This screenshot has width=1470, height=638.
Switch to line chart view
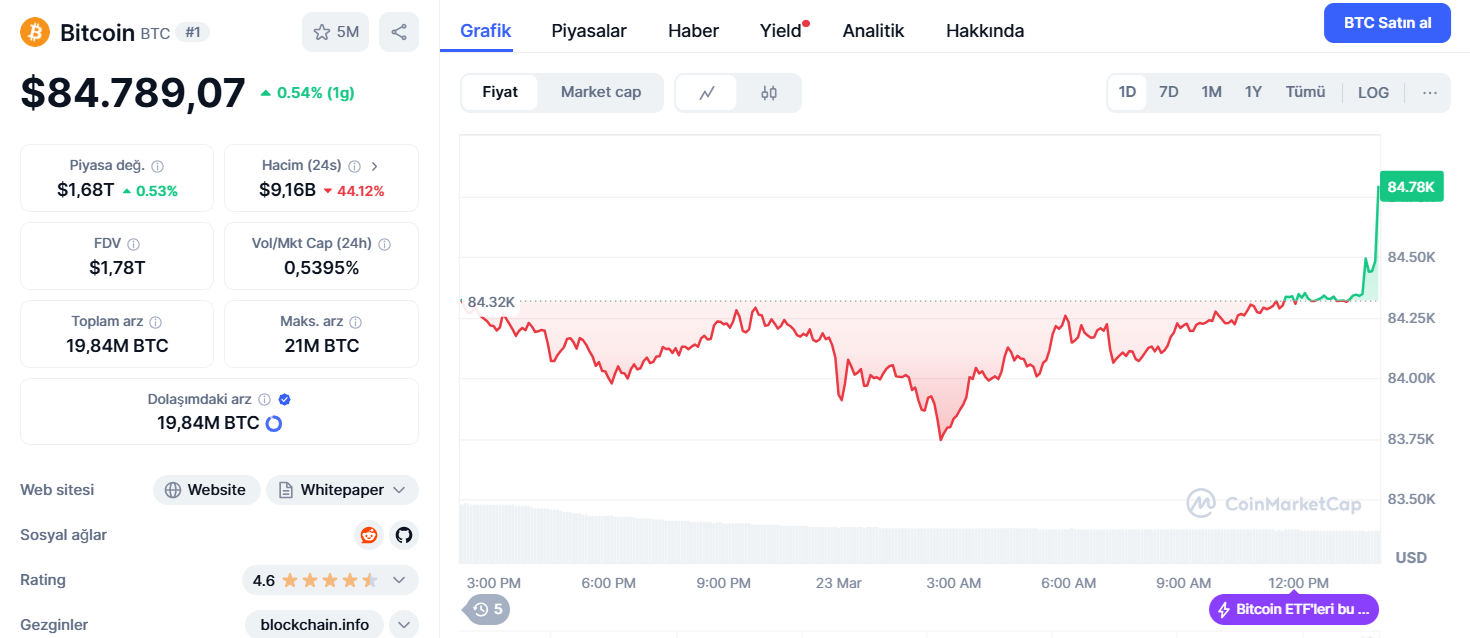click(x=707, y=93)
